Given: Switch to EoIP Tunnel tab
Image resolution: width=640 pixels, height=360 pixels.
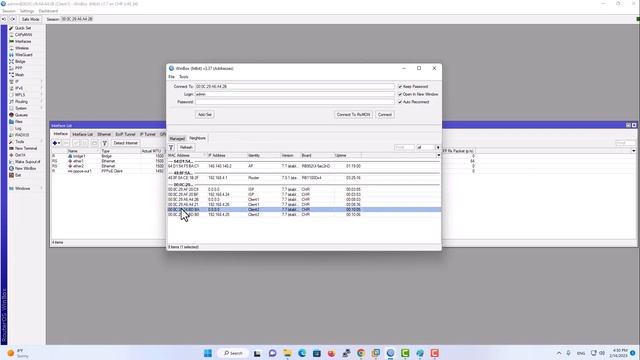Looking at the screenshot, I should pos(125,134).
